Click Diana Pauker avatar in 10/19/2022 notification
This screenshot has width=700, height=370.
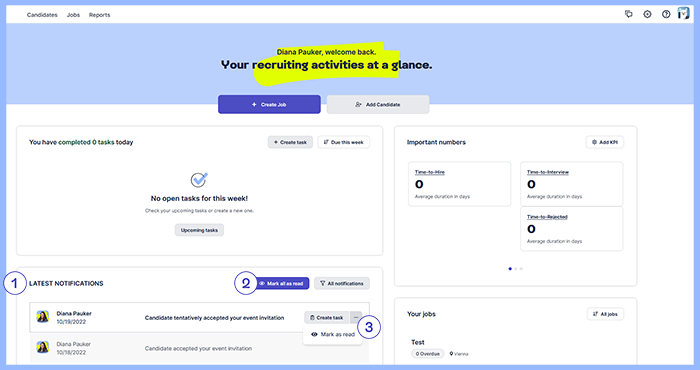(x=42, y=317)
